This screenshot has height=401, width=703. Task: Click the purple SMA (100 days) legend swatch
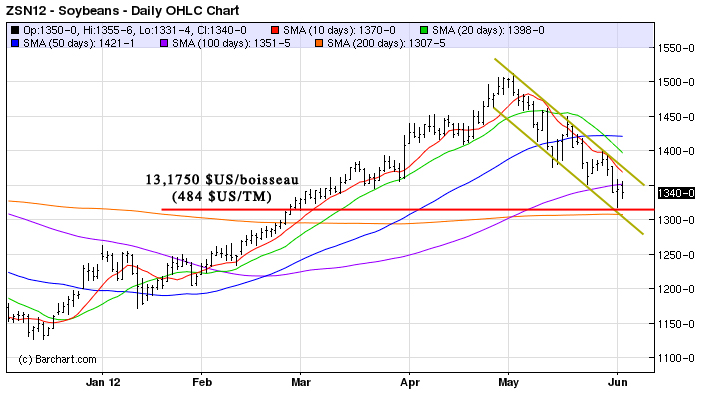tap(164, 45)
